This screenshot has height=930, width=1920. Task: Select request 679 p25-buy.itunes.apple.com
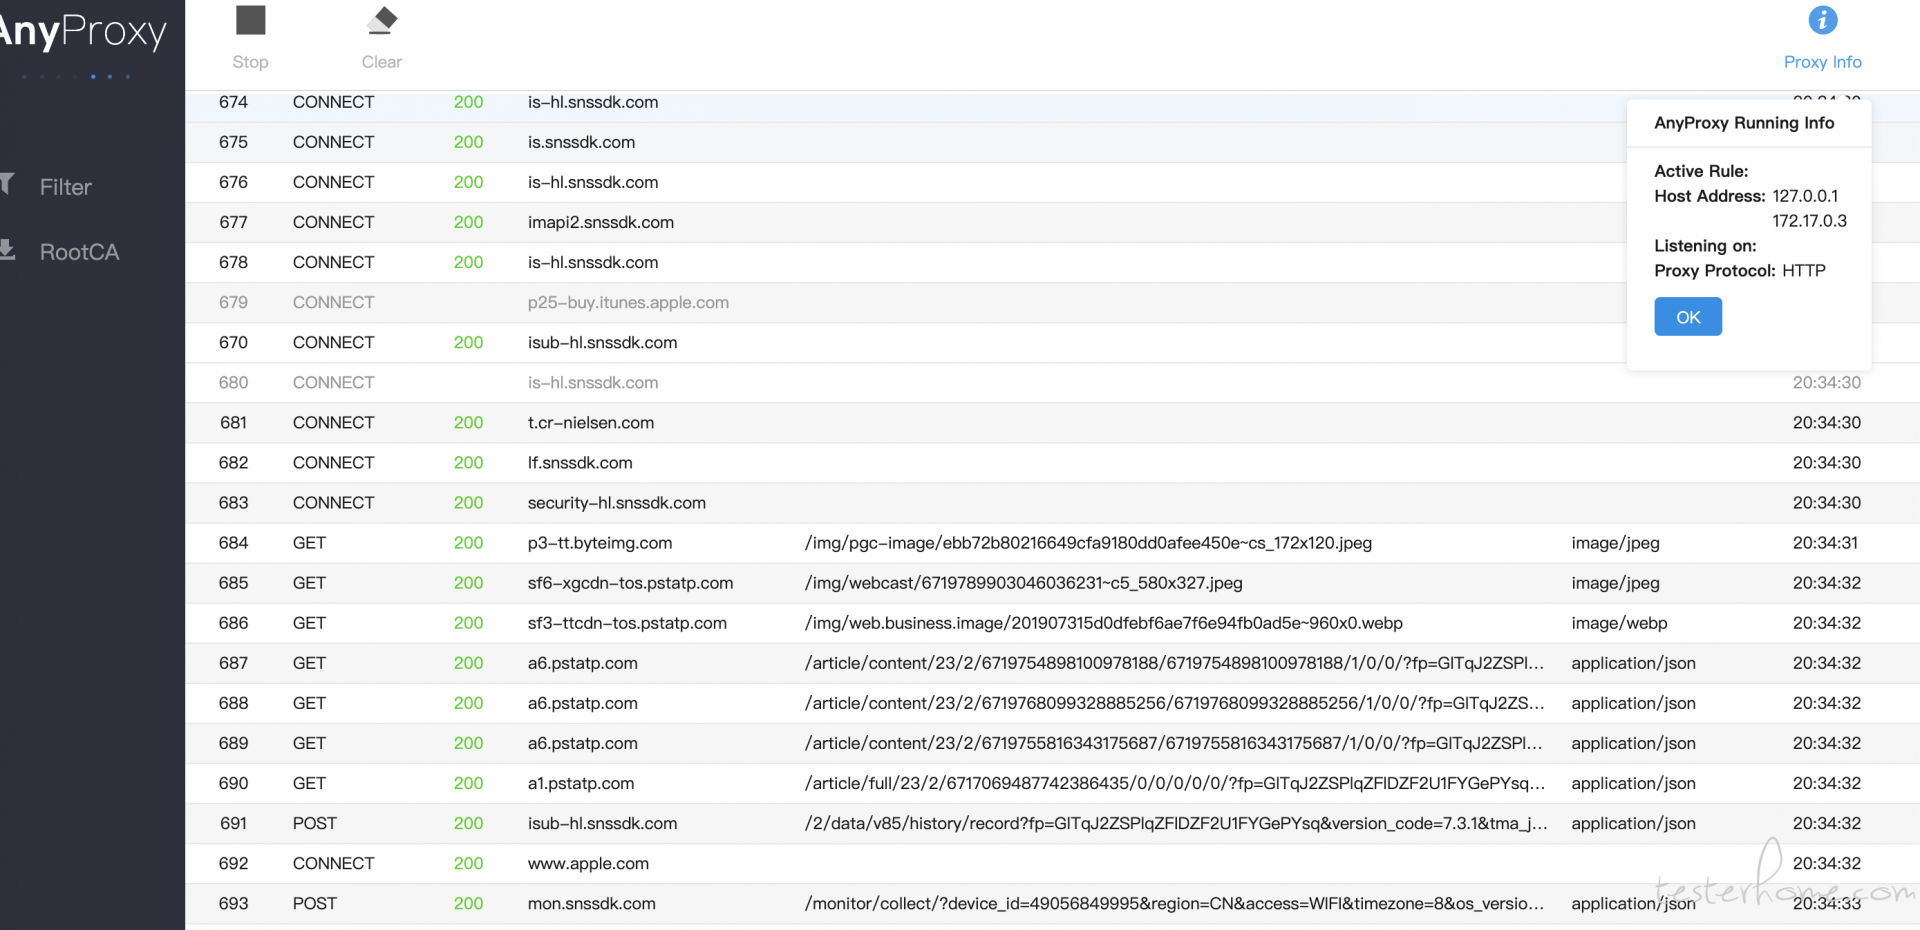(x=1052, y=302)
